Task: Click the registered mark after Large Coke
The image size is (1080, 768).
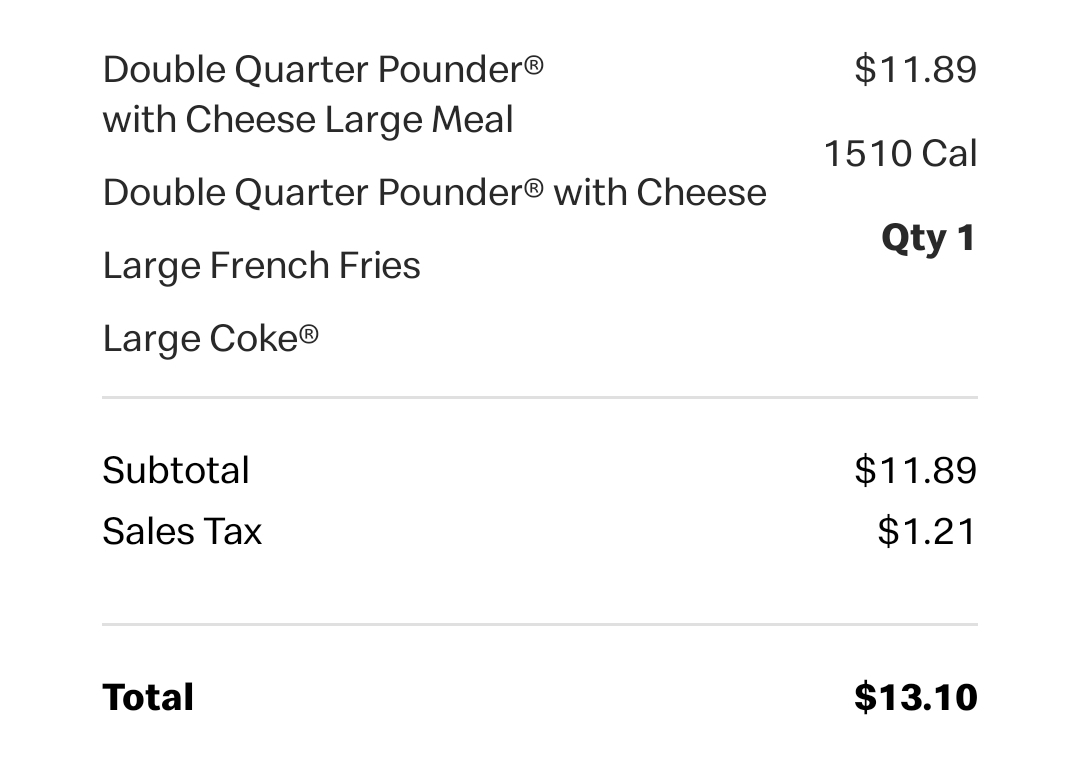Action: (309, 334)
